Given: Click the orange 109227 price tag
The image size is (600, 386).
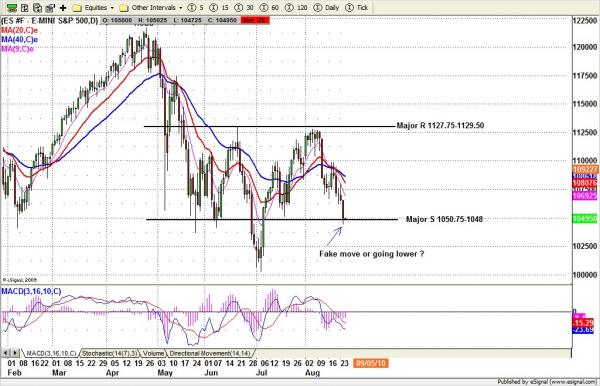Looking at the screenshot, I should pyautogui.click(x=585, y=169).
